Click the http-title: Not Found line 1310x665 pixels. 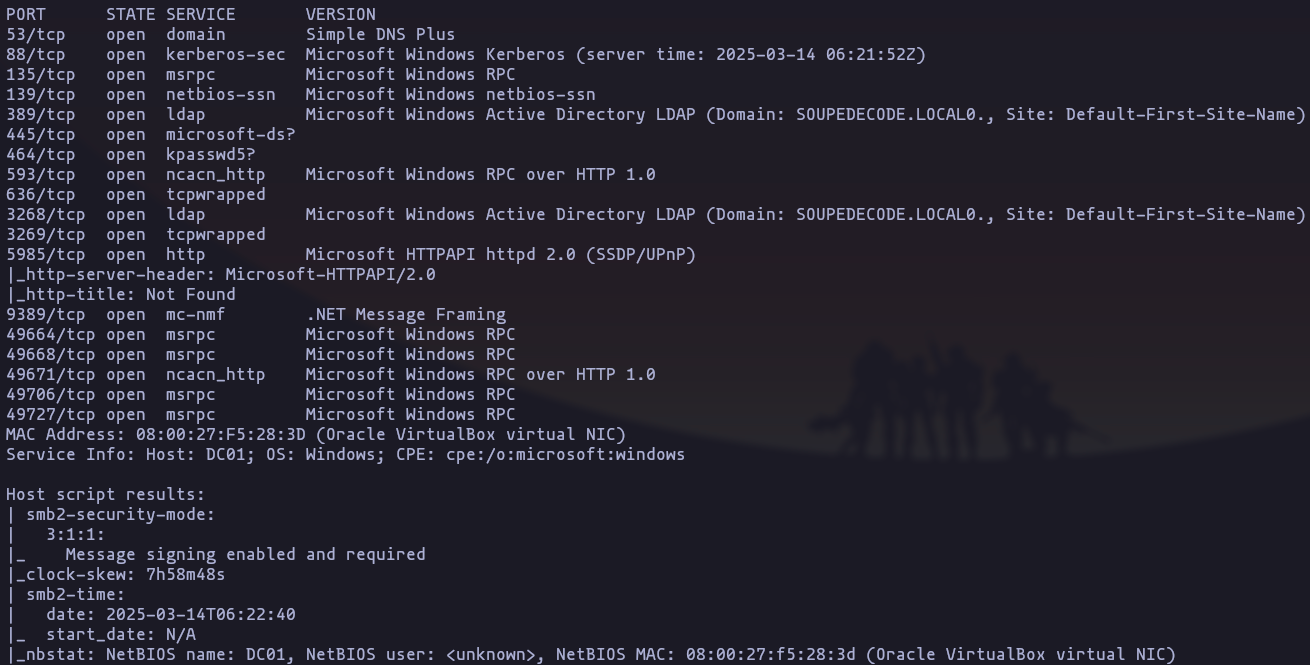[121, 294]
